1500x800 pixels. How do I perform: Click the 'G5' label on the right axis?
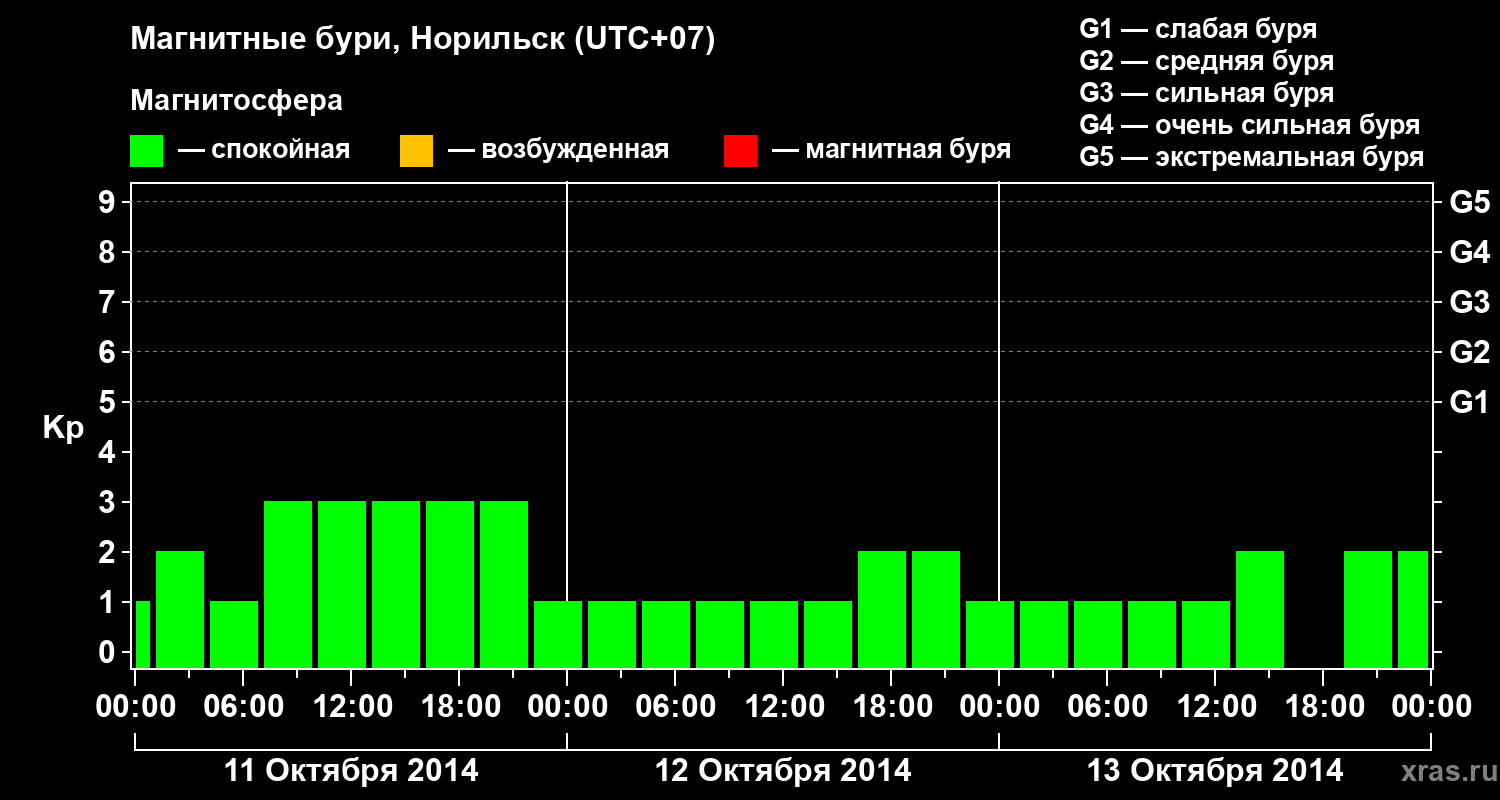pos(1469,202)
